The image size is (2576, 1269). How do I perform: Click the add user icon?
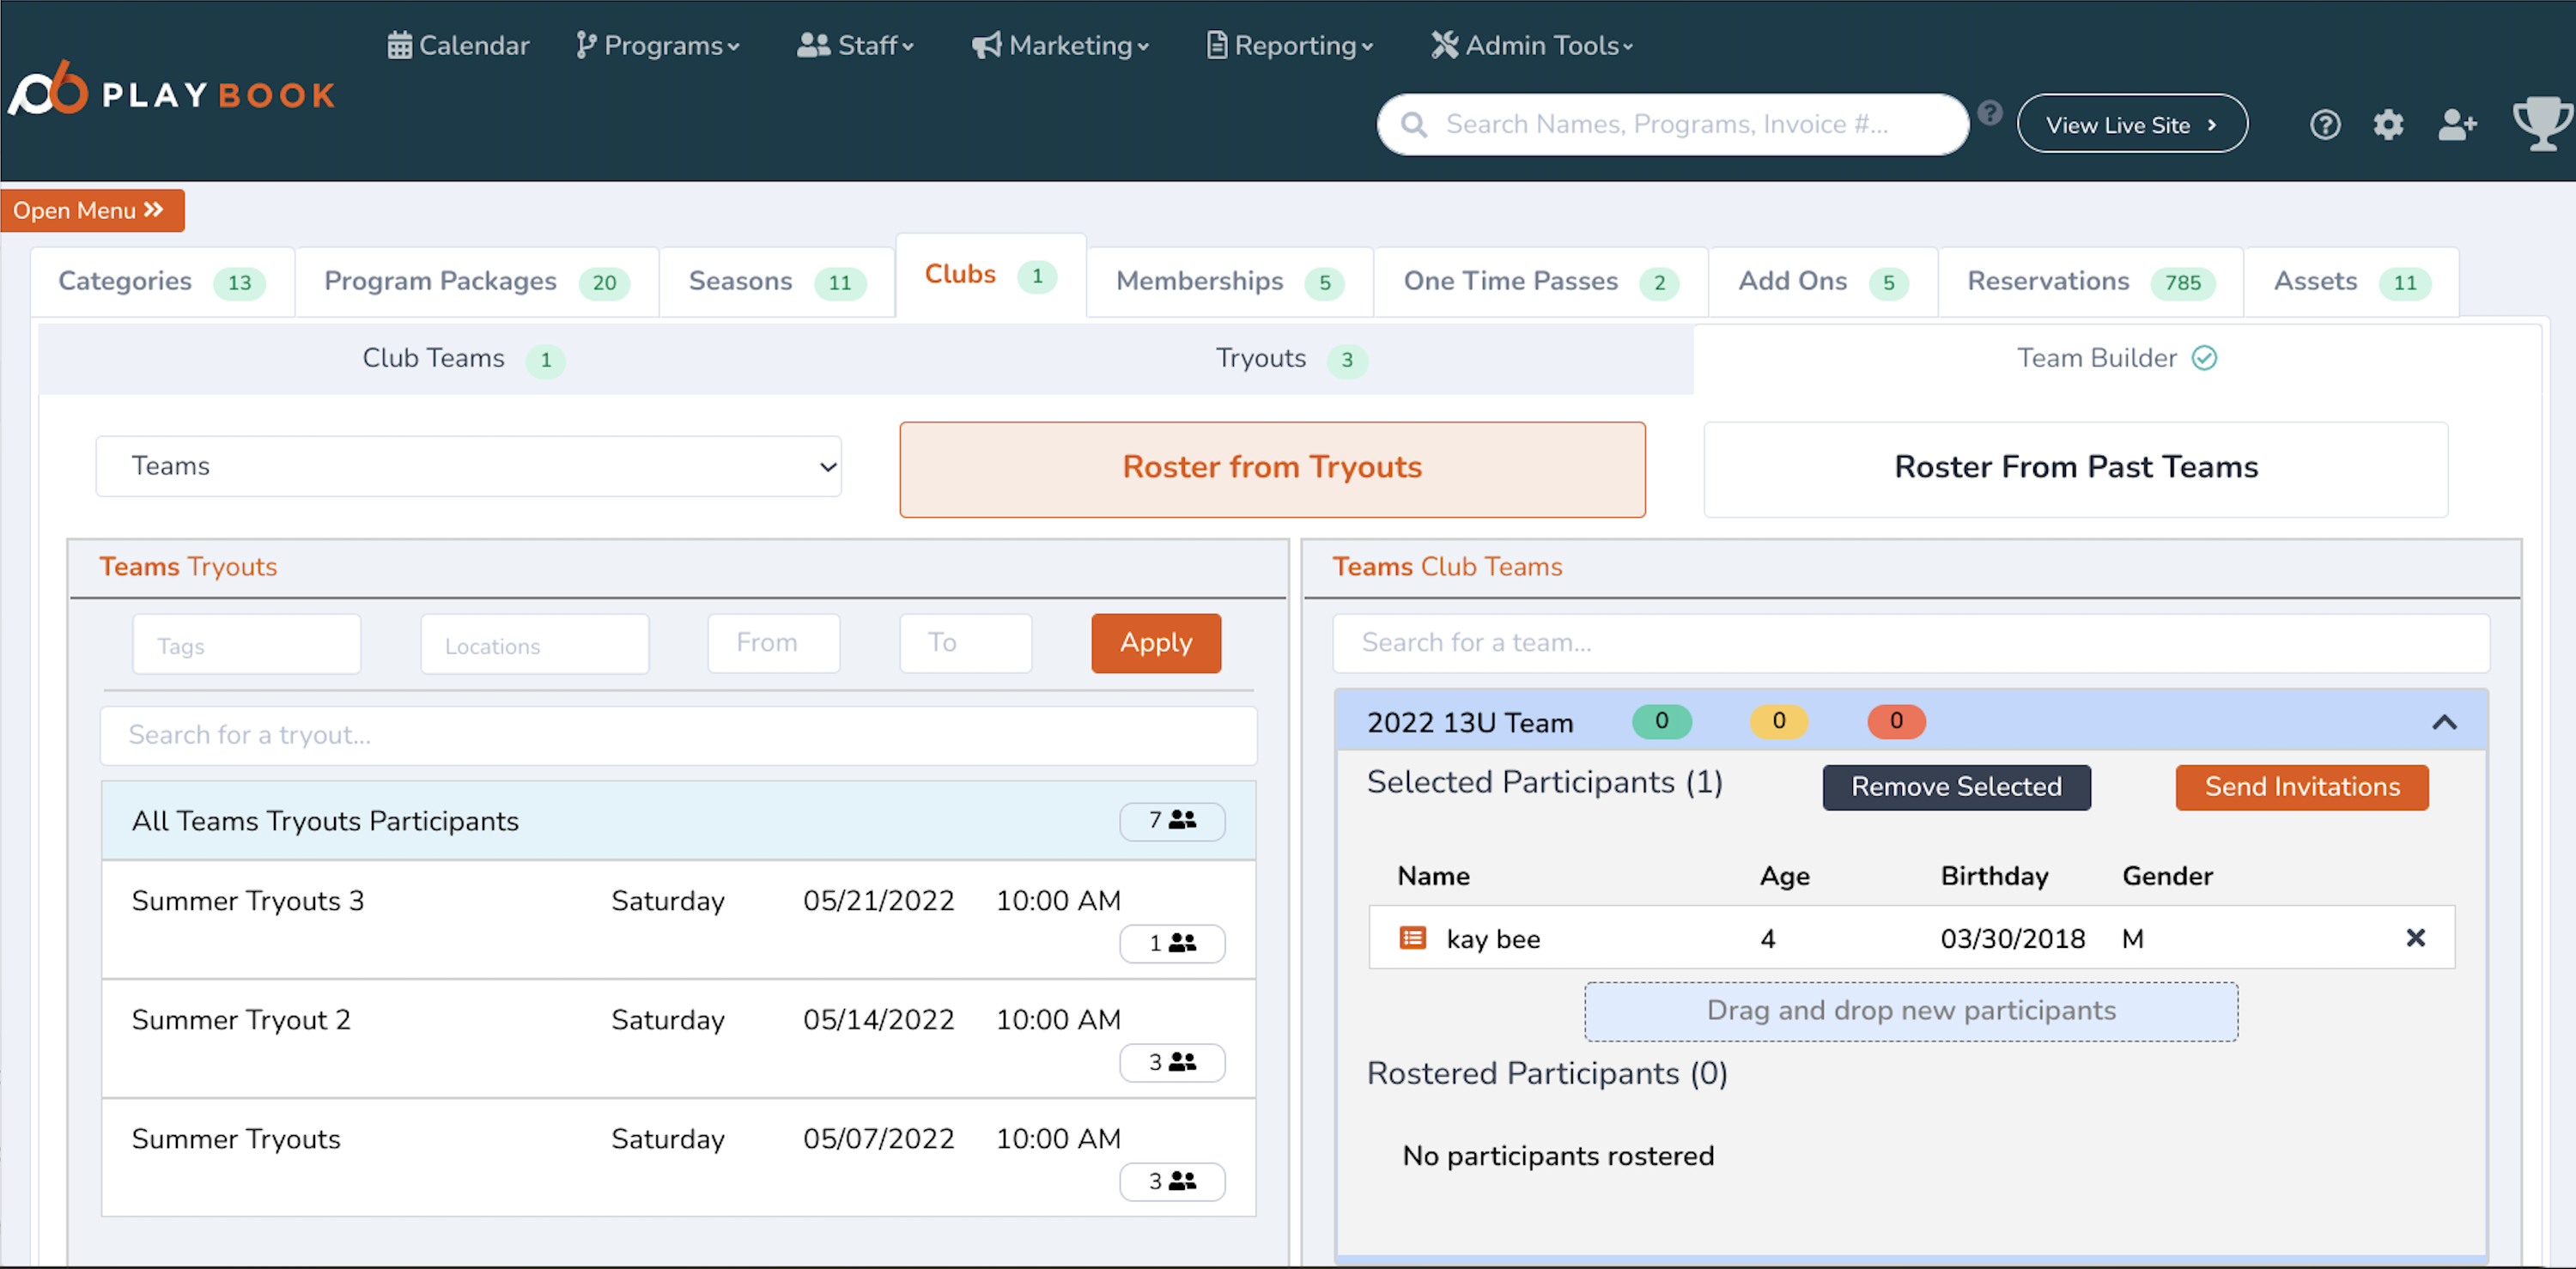[x=2456, y=125]
